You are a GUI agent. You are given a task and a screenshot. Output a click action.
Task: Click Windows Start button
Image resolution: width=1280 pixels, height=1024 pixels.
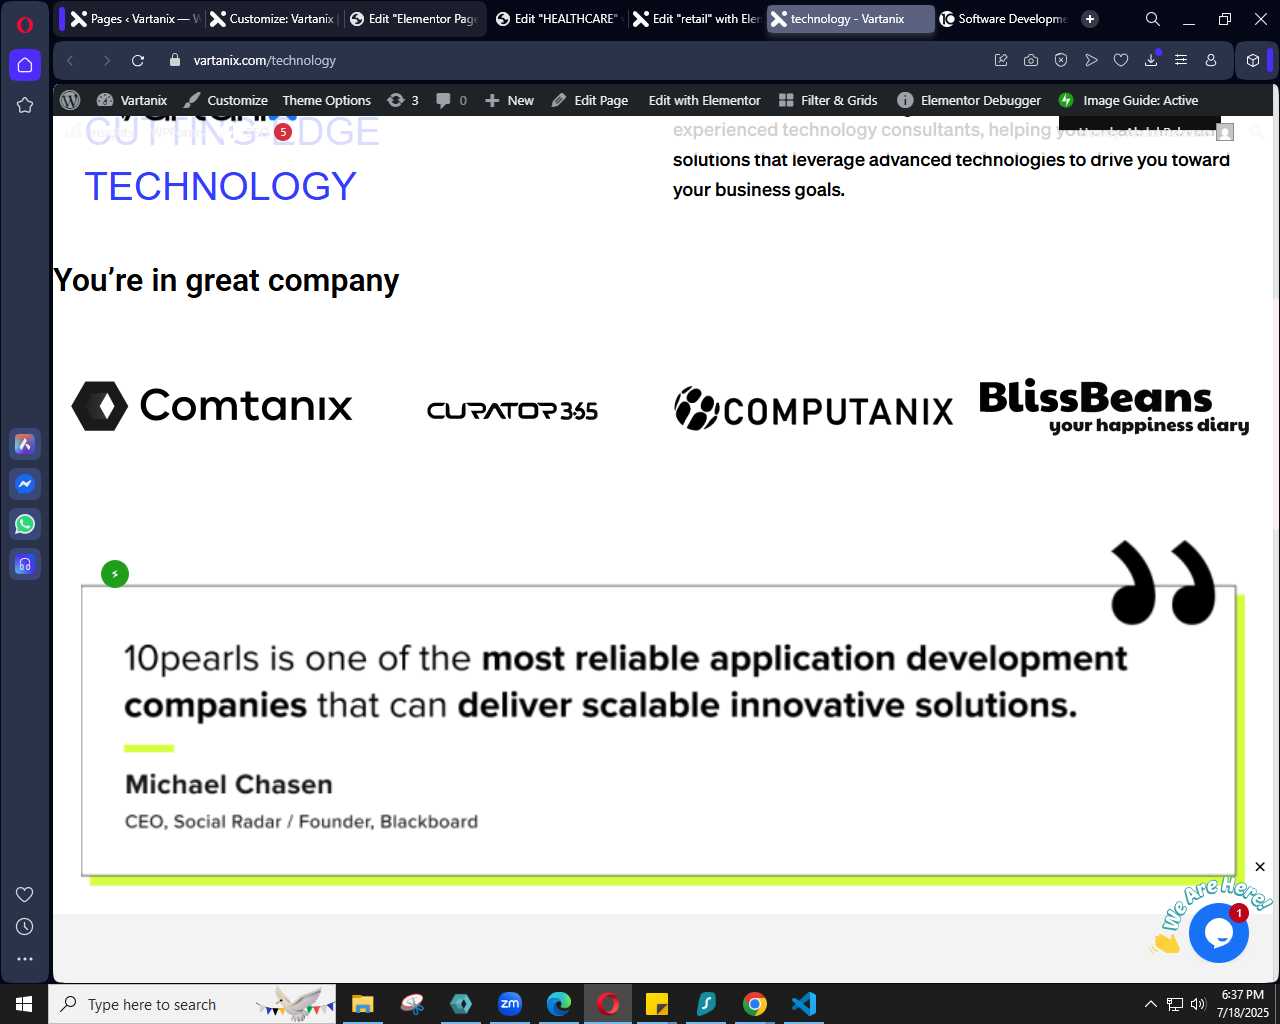[24, 1004]
